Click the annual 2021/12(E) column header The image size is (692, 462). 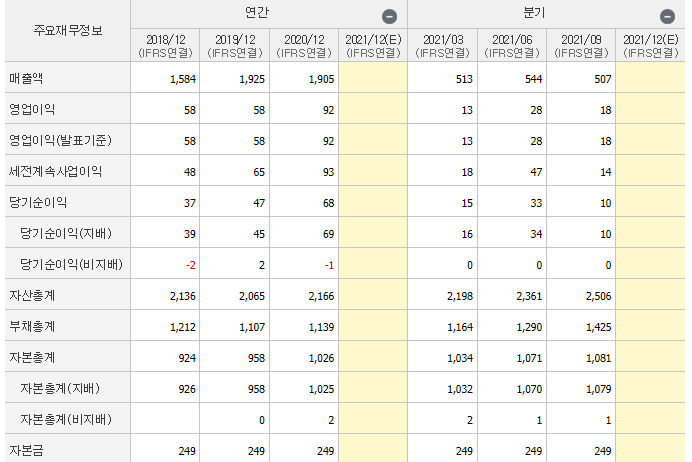point(373,46)
